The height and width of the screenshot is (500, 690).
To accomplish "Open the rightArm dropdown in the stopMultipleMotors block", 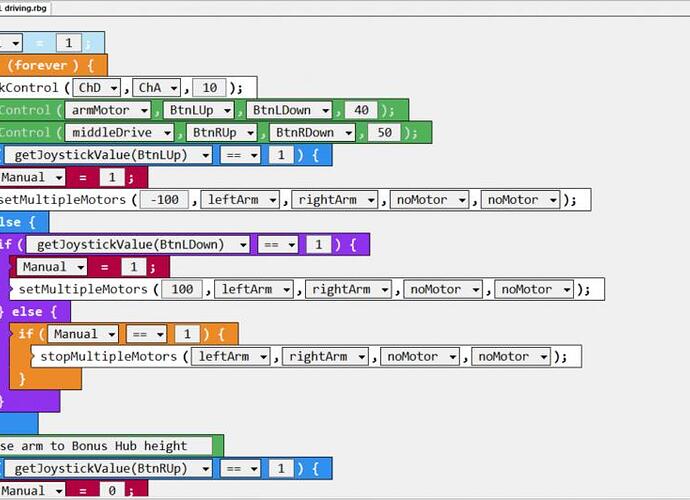I will tap(325, 357).
